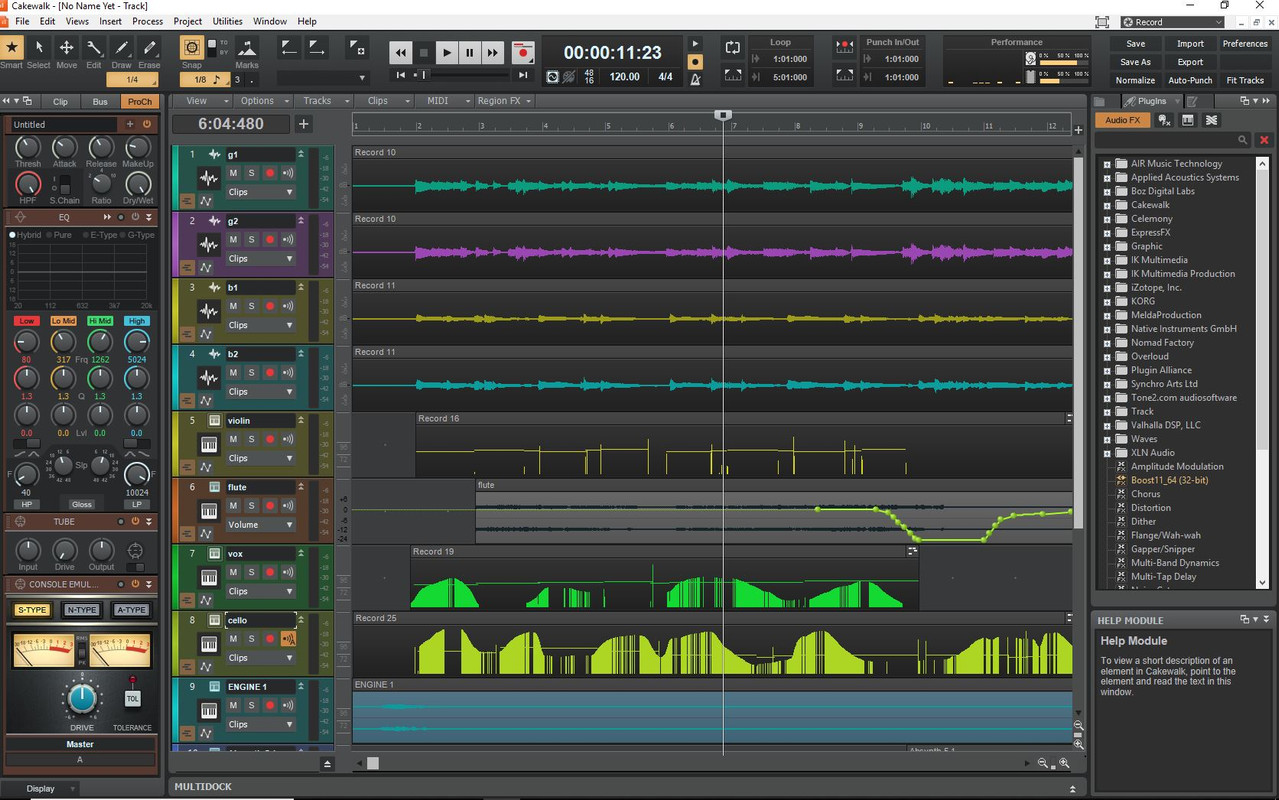1279x800 pixels.
Task: Mute the flute track
Action: click(233, 506)
